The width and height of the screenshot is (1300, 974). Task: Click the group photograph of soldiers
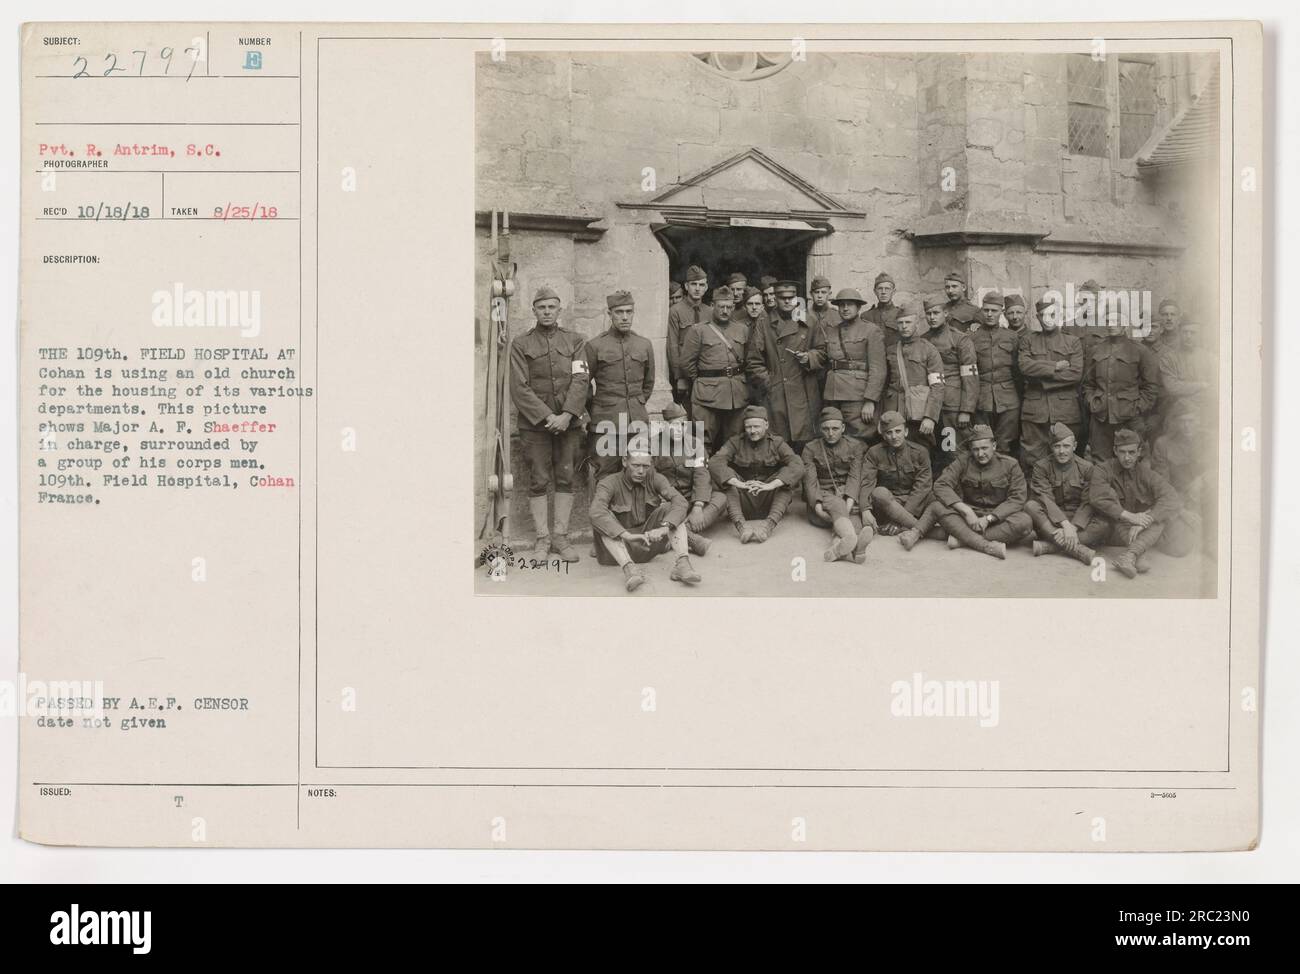pyautogui.click(x=846, y=325)
